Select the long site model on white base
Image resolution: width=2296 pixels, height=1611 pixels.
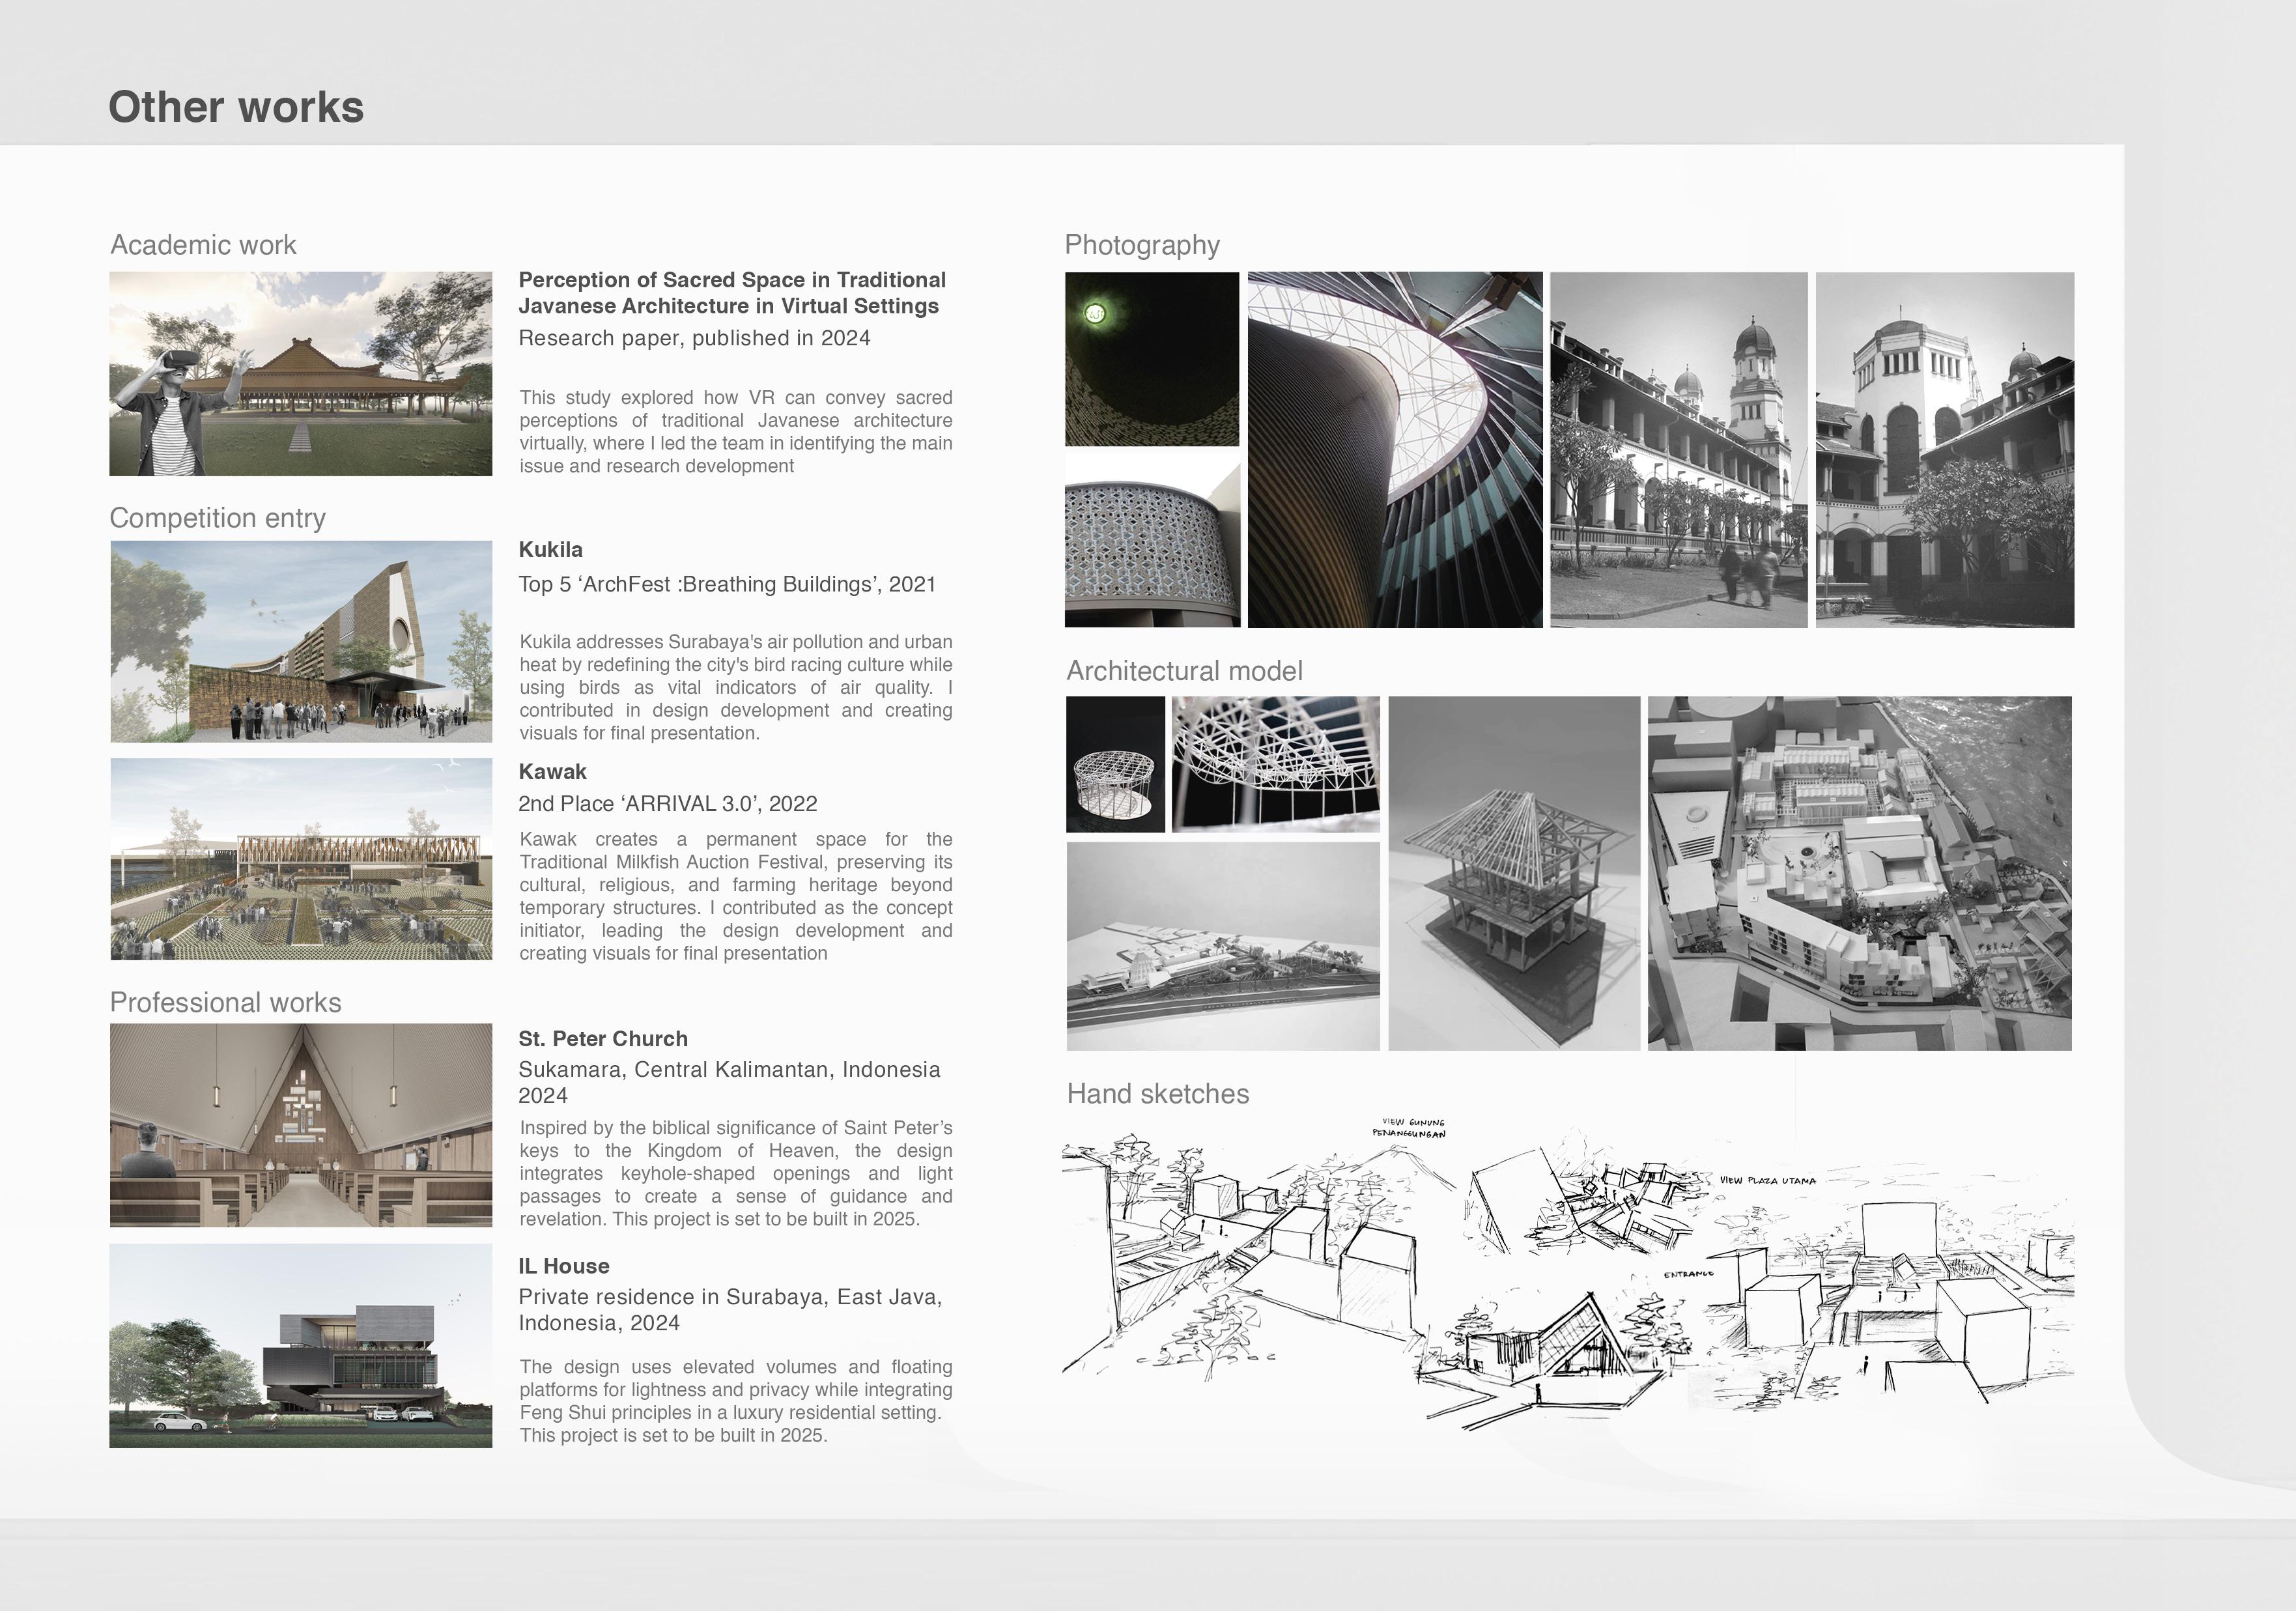(1222, 946)
